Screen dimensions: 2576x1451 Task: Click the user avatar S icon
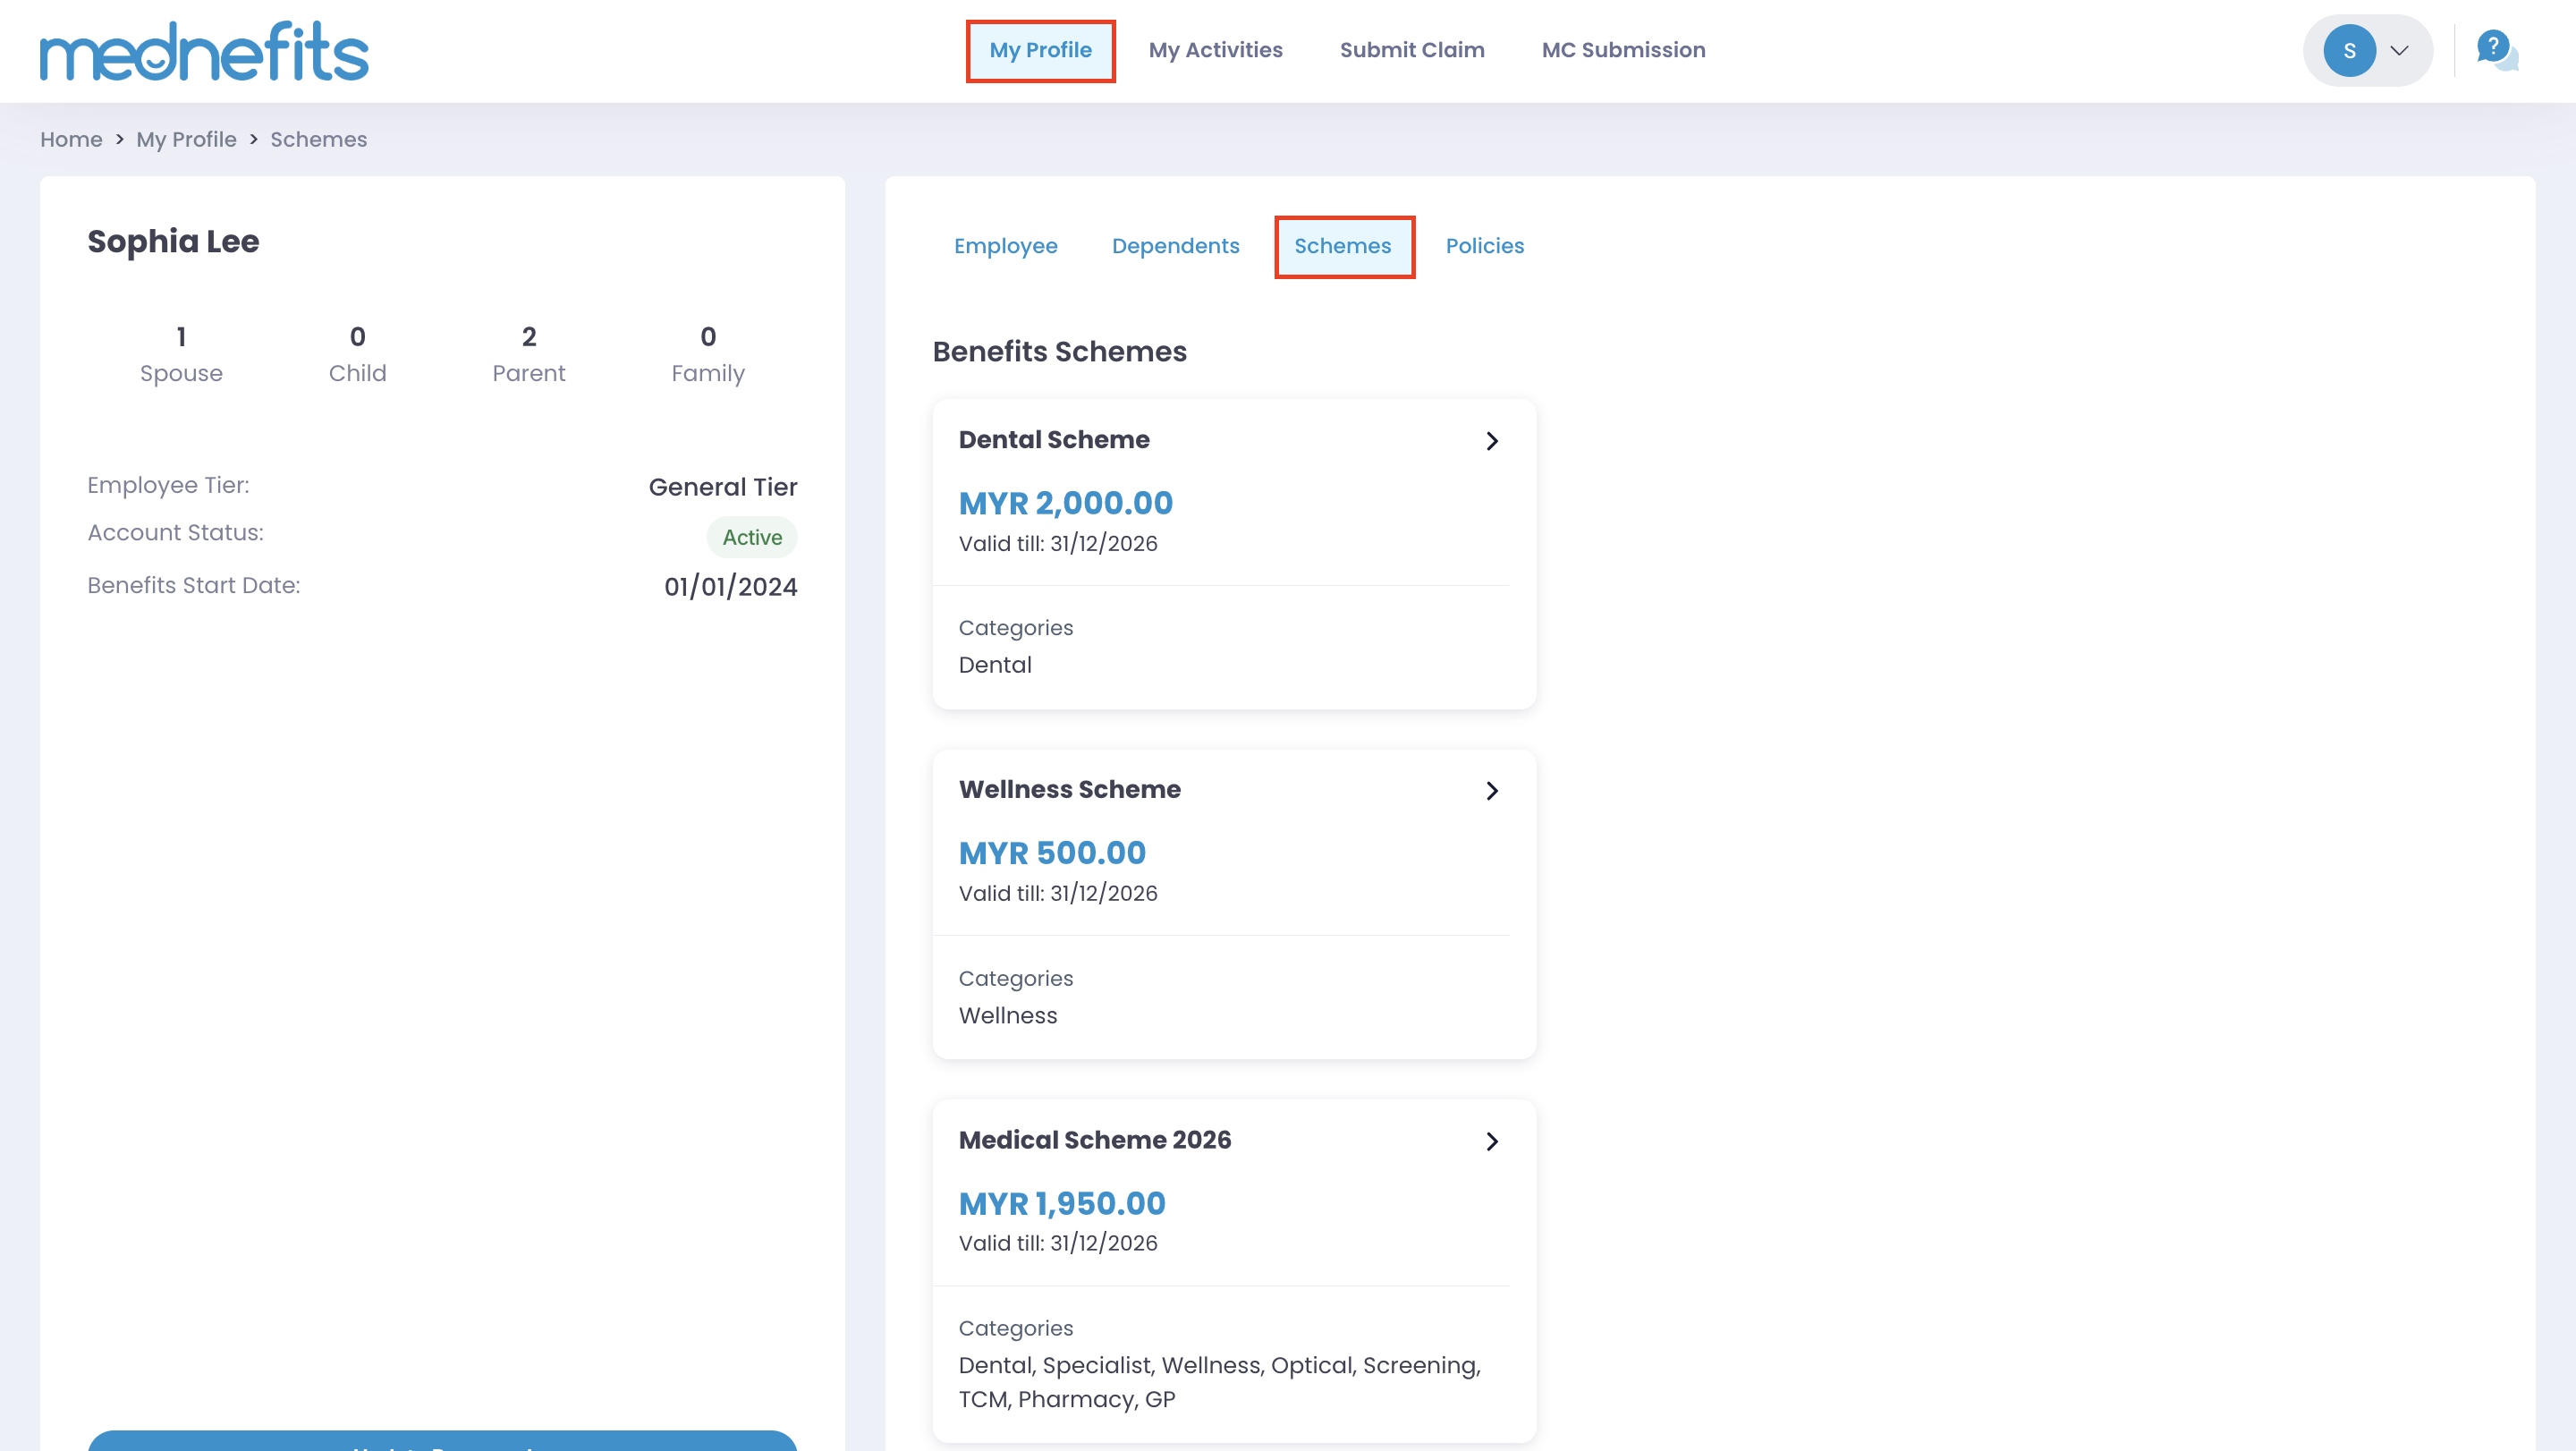[2349, 51]
